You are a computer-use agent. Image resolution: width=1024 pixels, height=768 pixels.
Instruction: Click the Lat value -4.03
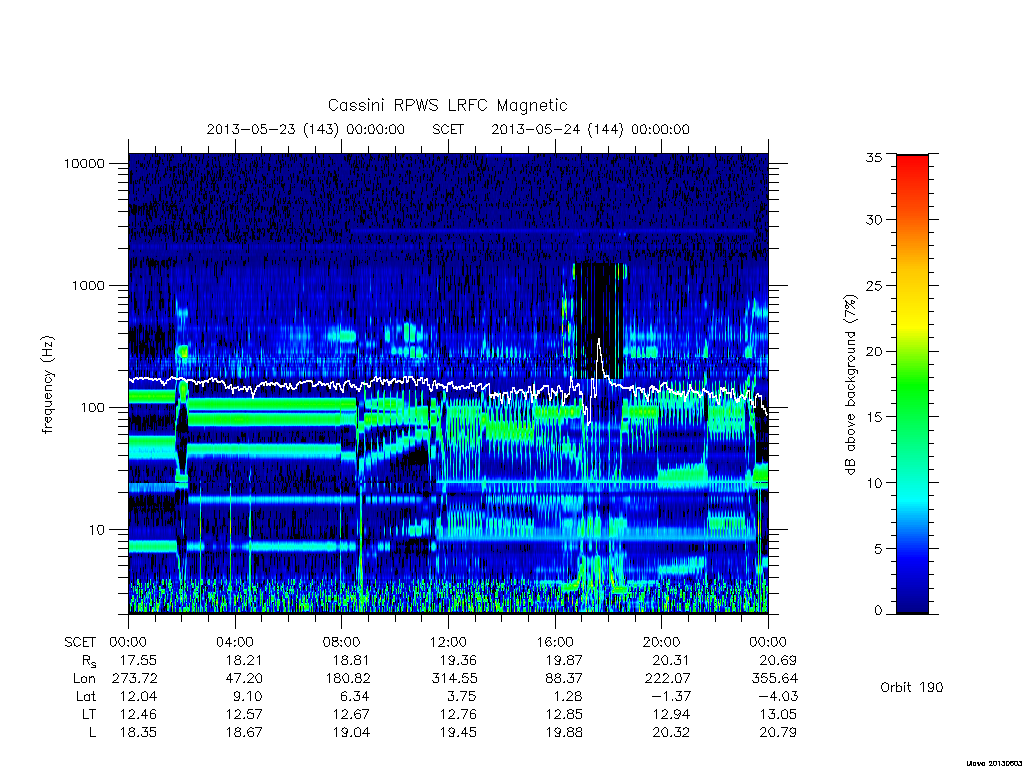778,697
